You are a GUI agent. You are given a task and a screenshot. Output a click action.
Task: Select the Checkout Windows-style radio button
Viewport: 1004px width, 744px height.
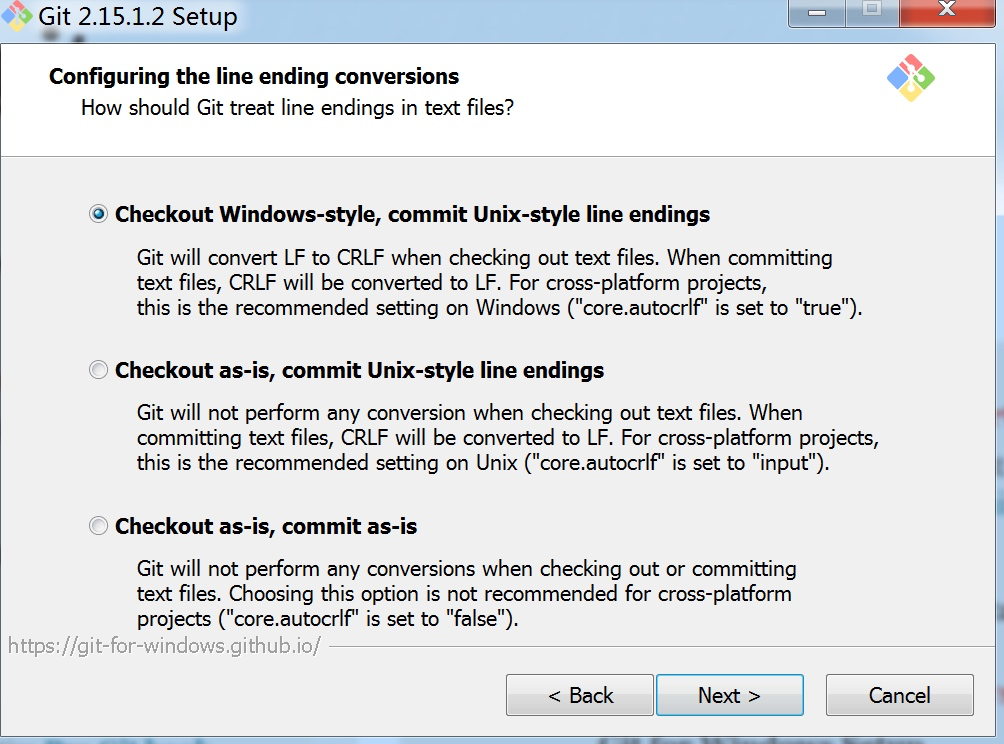pos(99,214)
